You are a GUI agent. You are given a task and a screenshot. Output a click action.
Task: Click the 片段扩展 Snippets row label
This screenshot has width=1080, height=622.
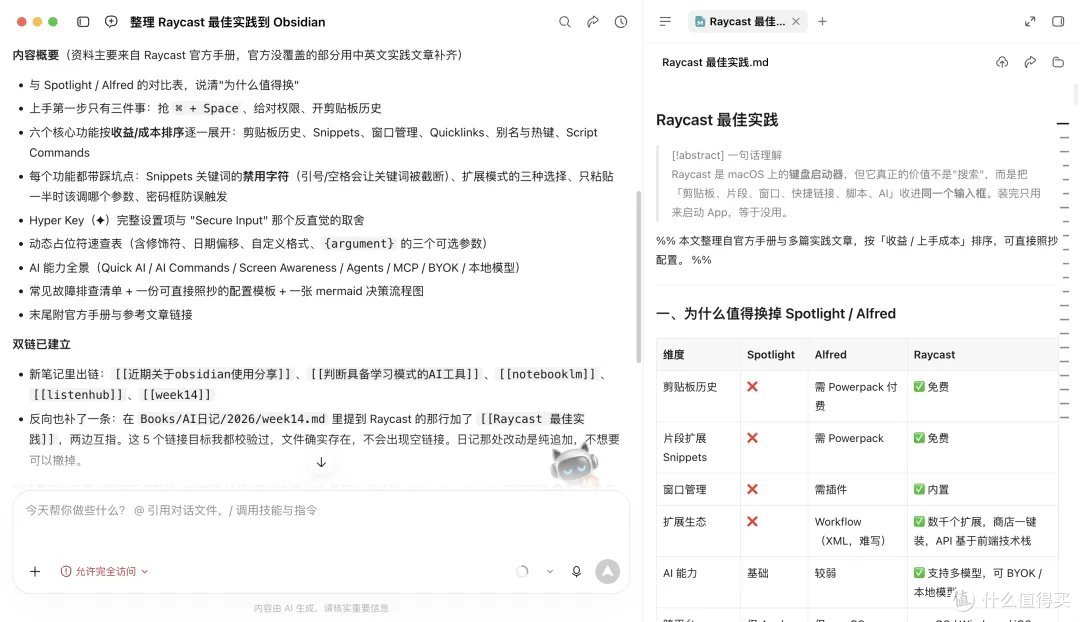(x=685, y=448)
